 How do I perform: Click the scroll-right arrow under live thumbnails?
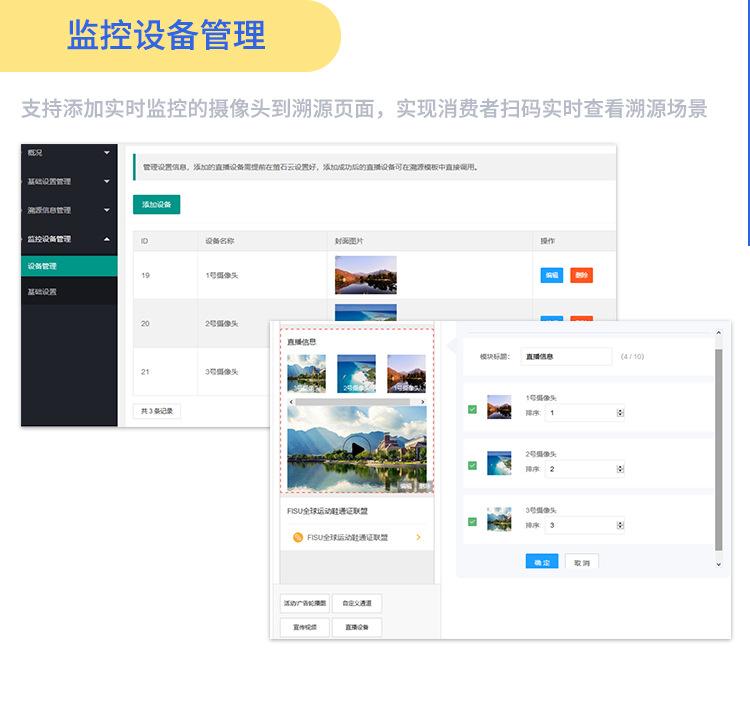pos(423,402)
